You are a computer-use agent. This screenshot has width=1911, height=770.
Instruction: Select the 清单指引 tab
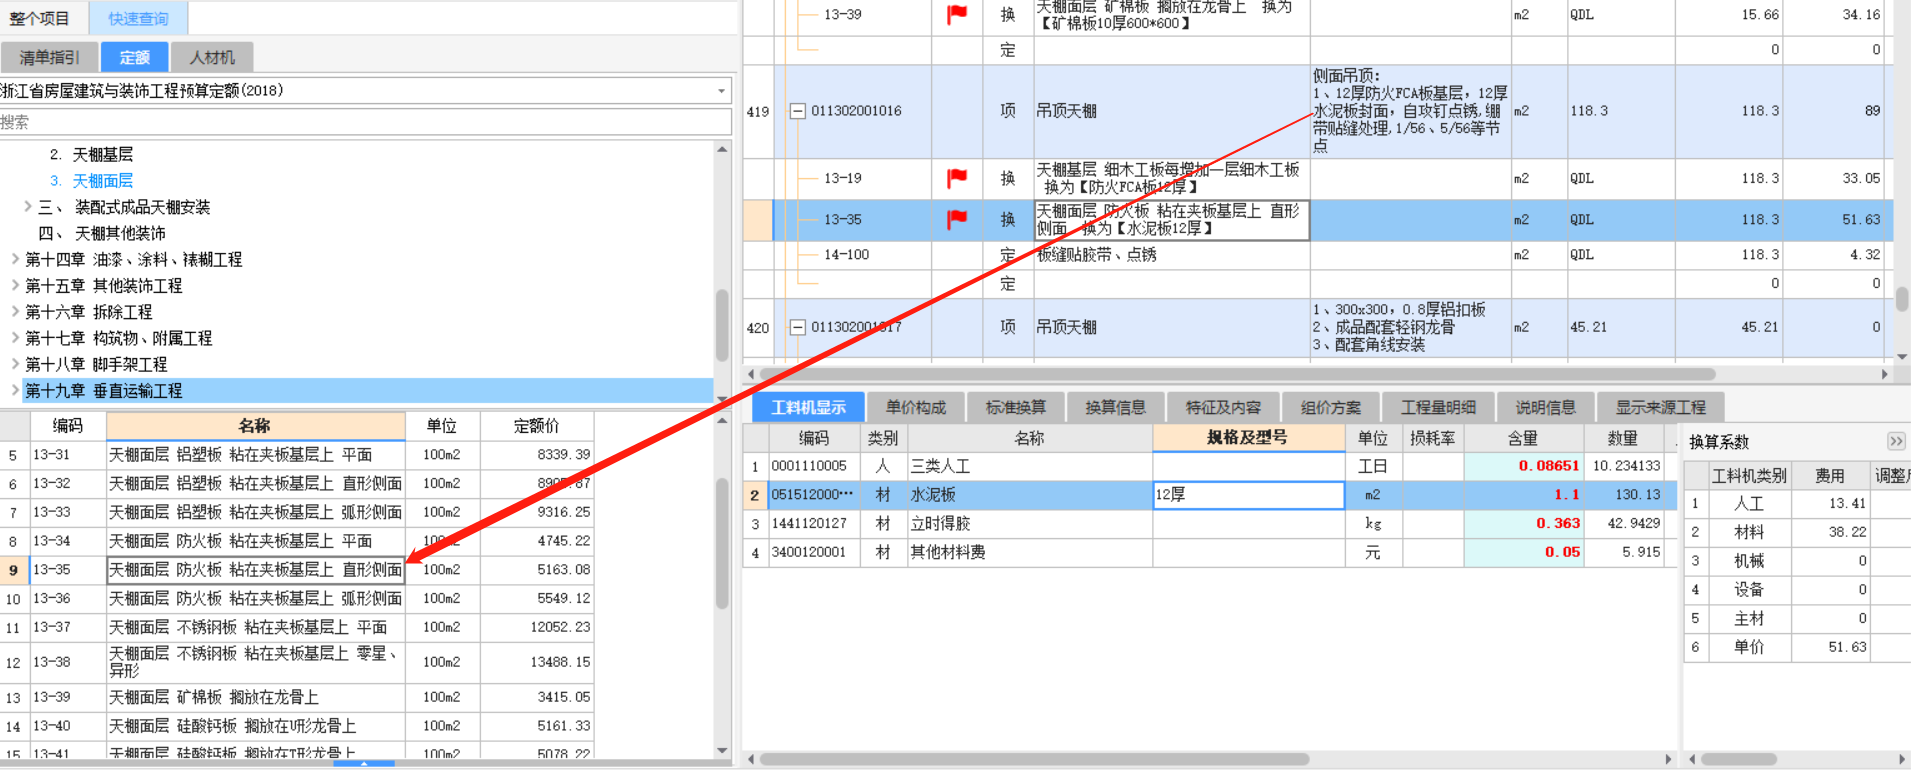pos(49,57)
